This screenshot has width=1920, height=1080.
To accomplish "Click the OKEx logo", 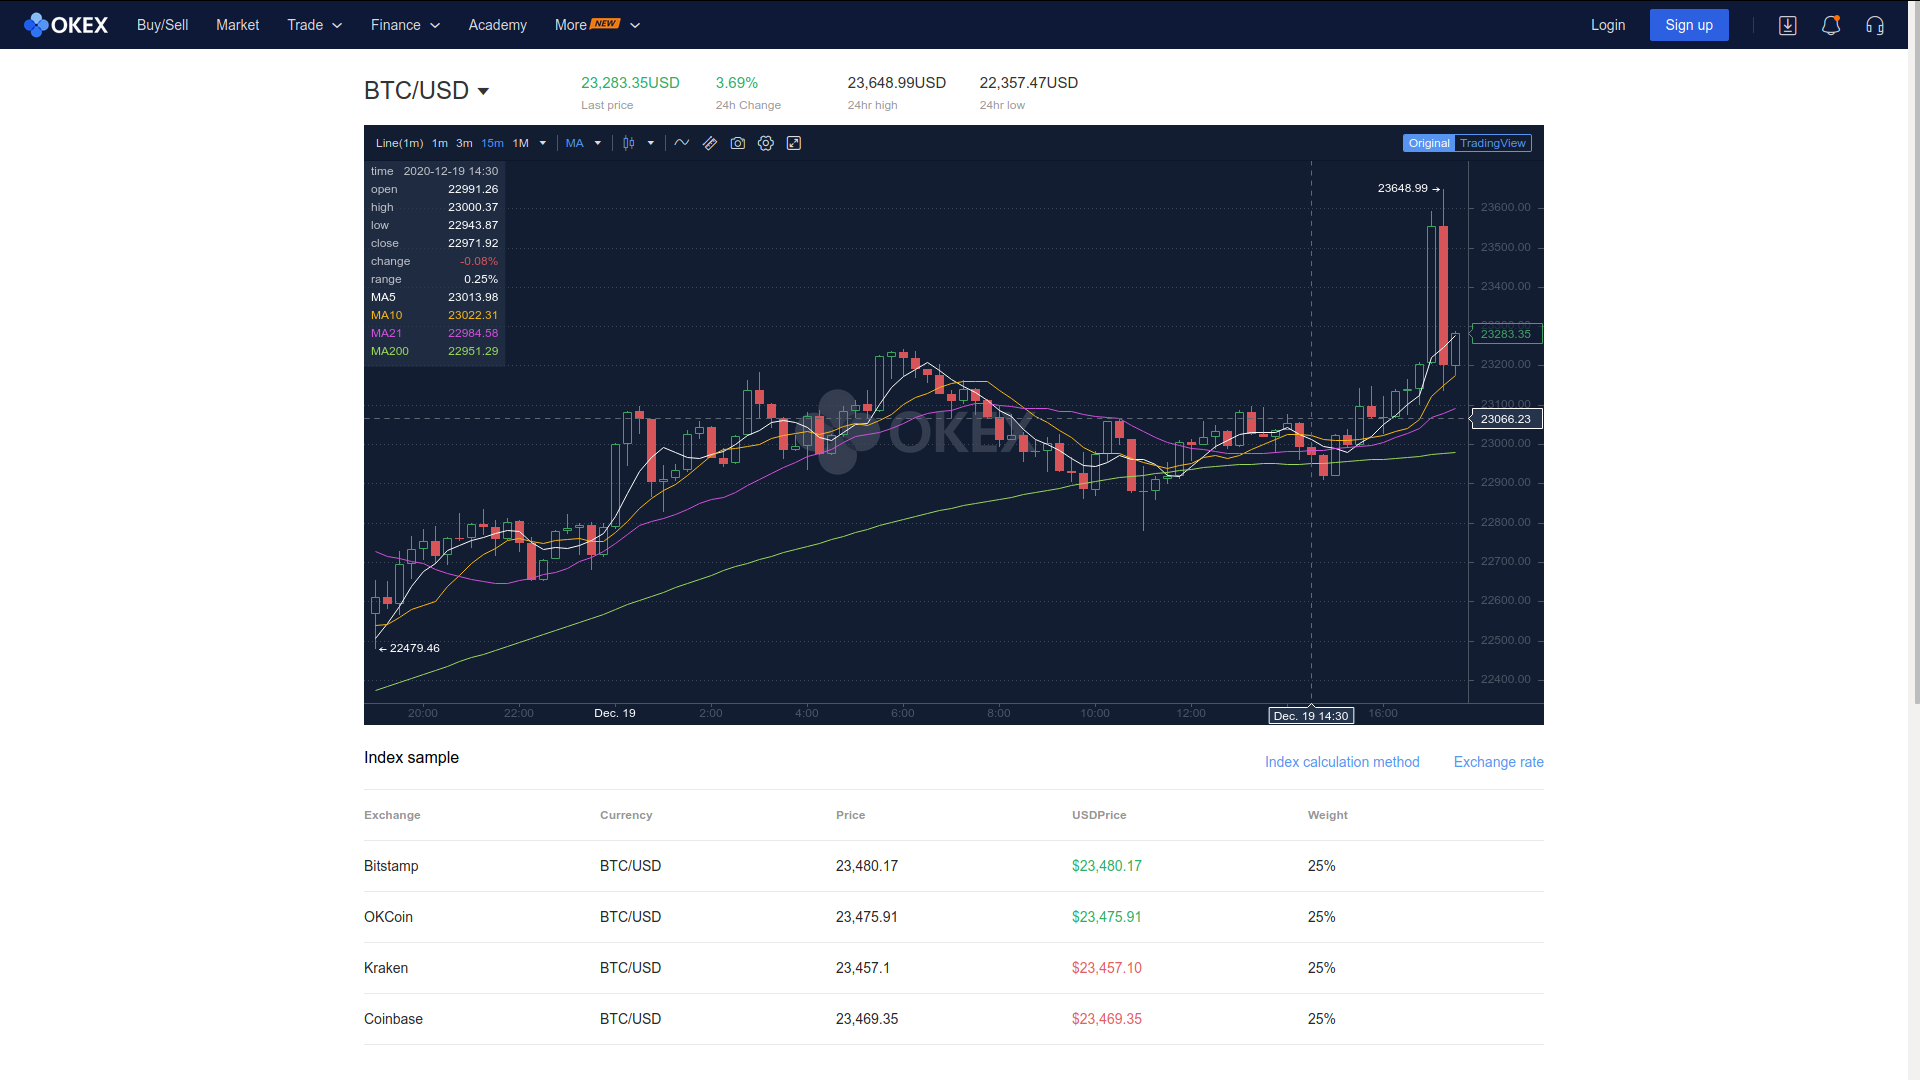I will (66, 25).
